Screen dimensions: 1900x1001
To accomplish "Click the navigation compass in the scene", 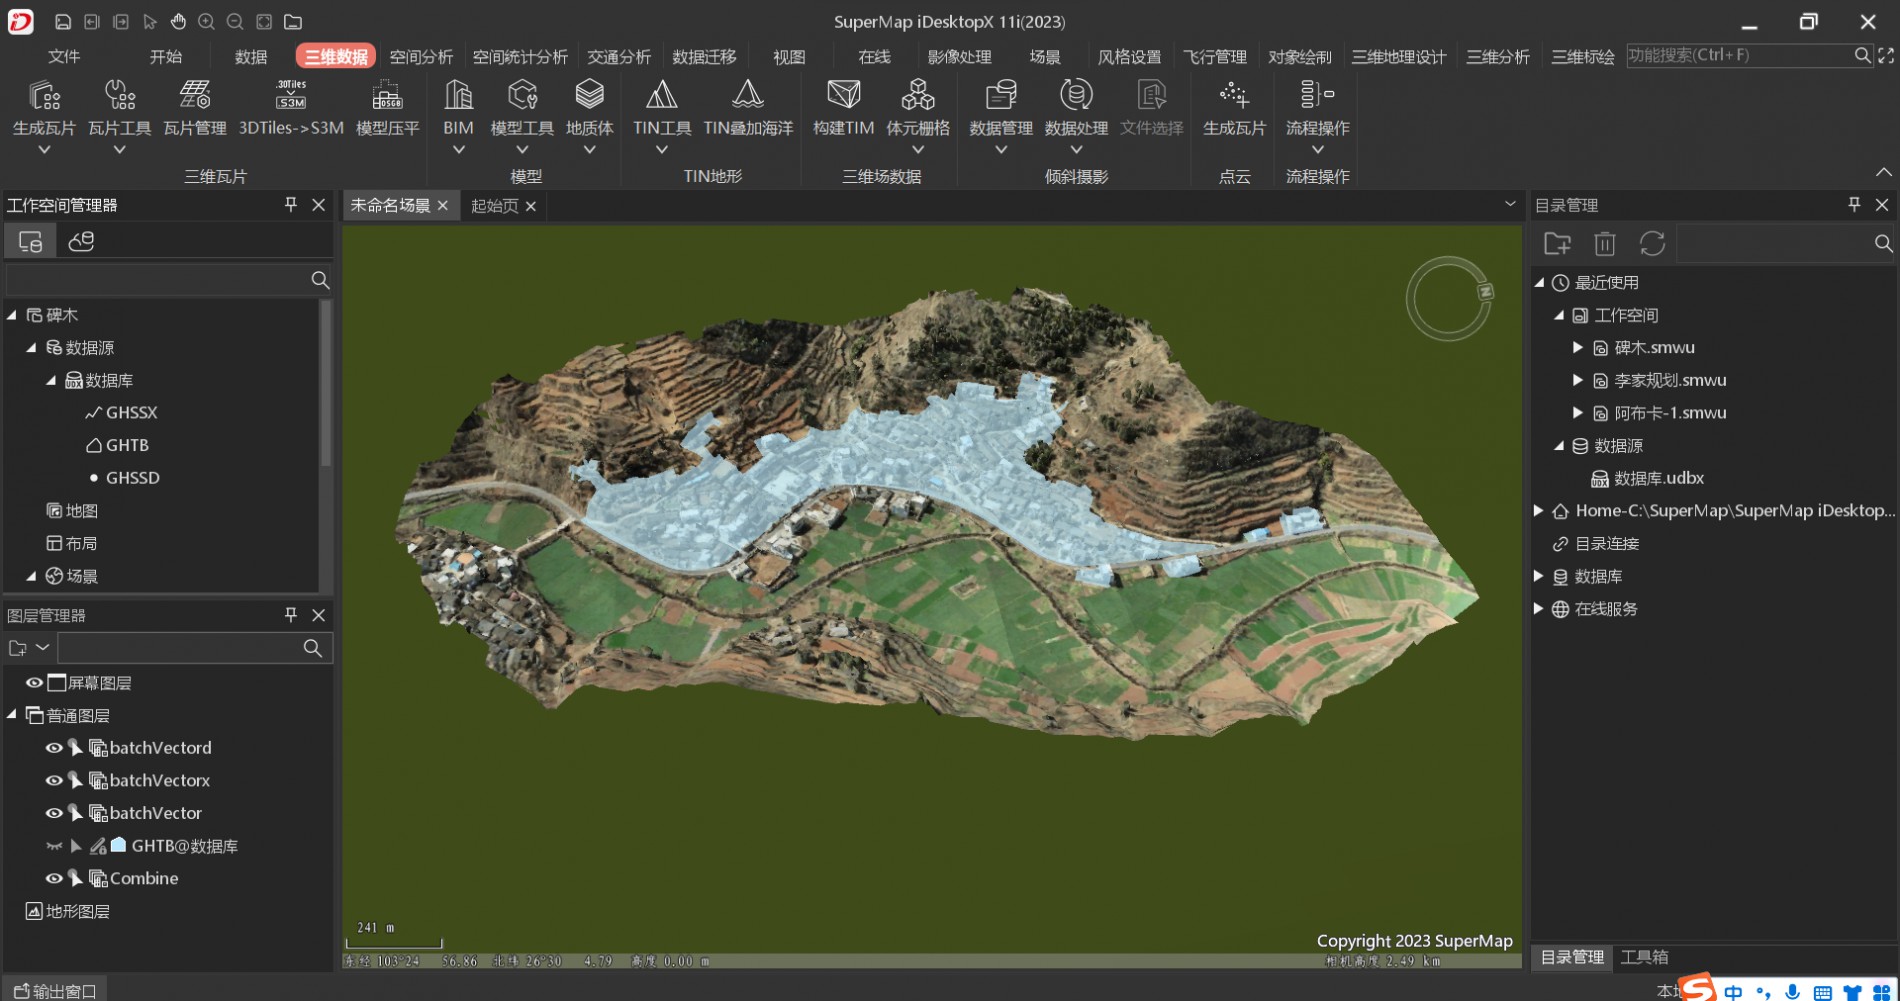I will tap(1449, 298).
